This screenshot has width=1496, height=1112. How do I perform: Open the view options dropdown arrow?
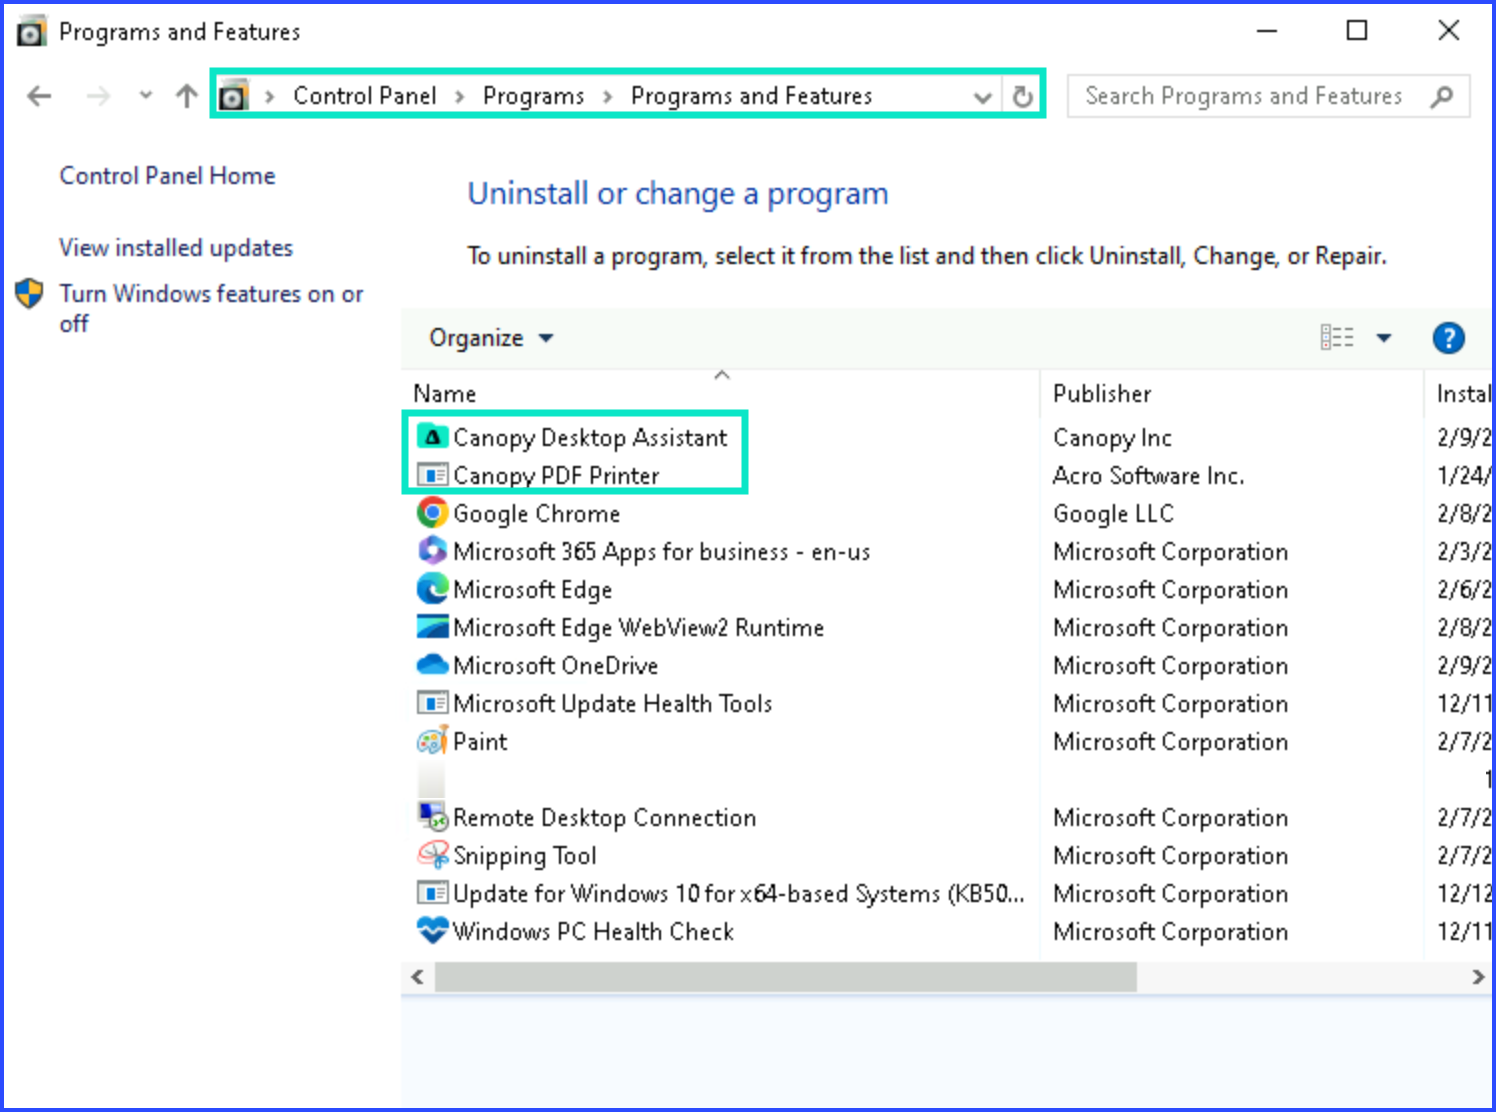[x=1384, y=338]
